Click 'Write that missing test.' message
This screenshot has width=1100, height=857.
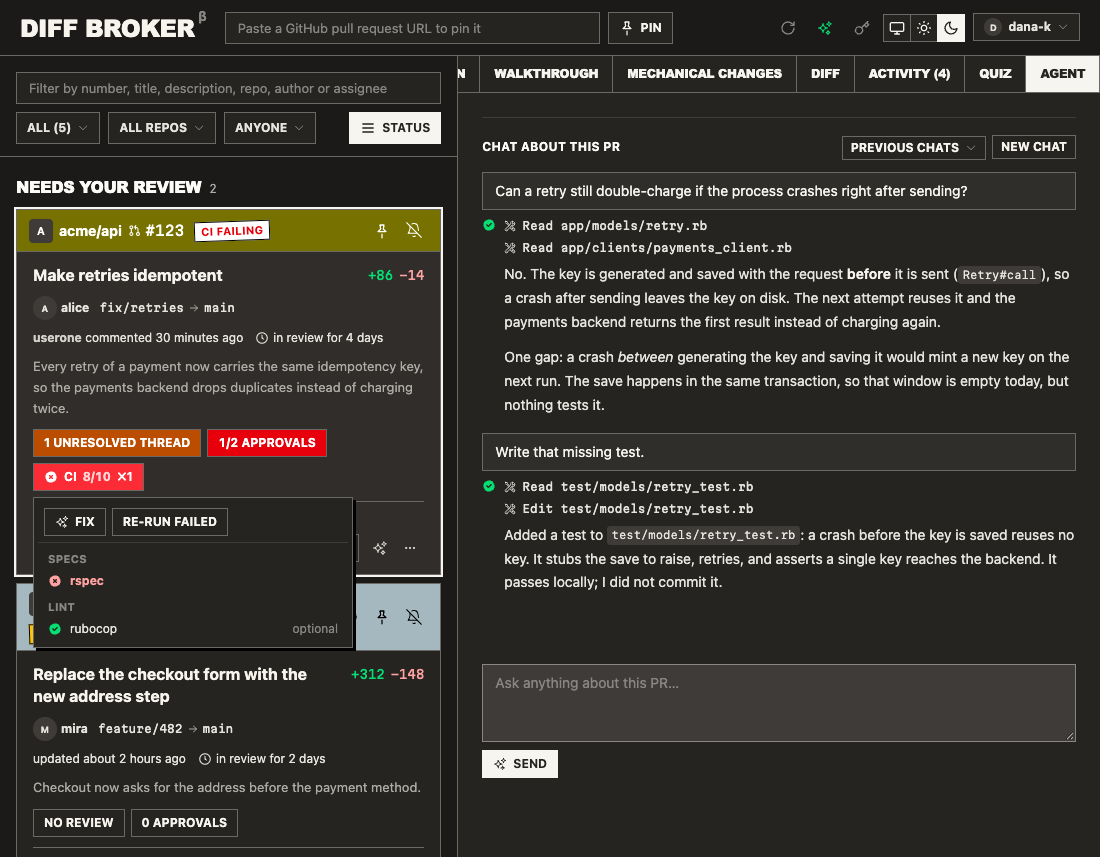(x=779, y=452)
